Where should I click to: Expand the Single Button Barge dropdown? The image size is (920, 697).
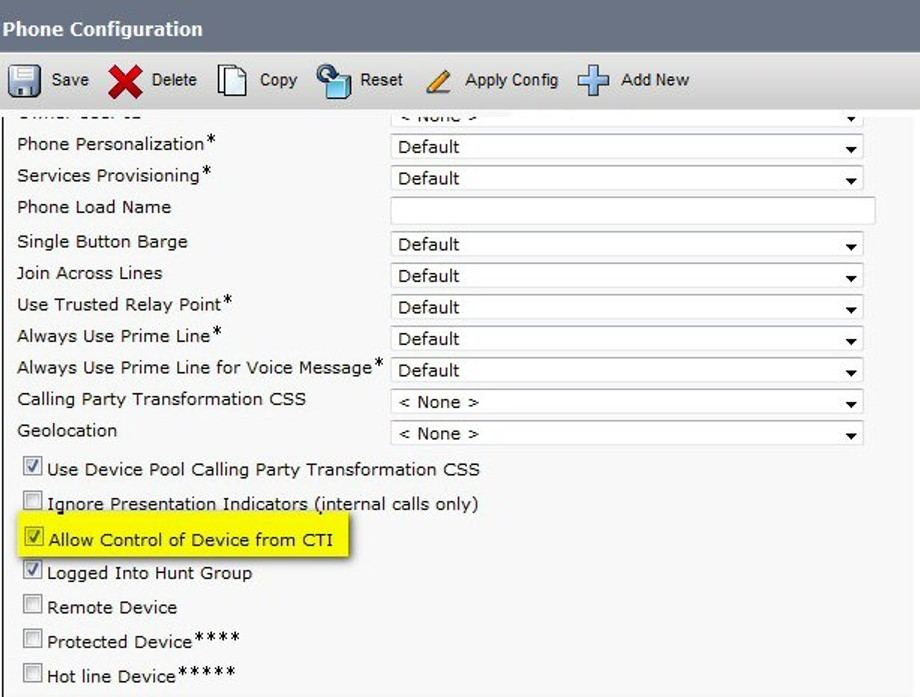[x=626, y=245]
